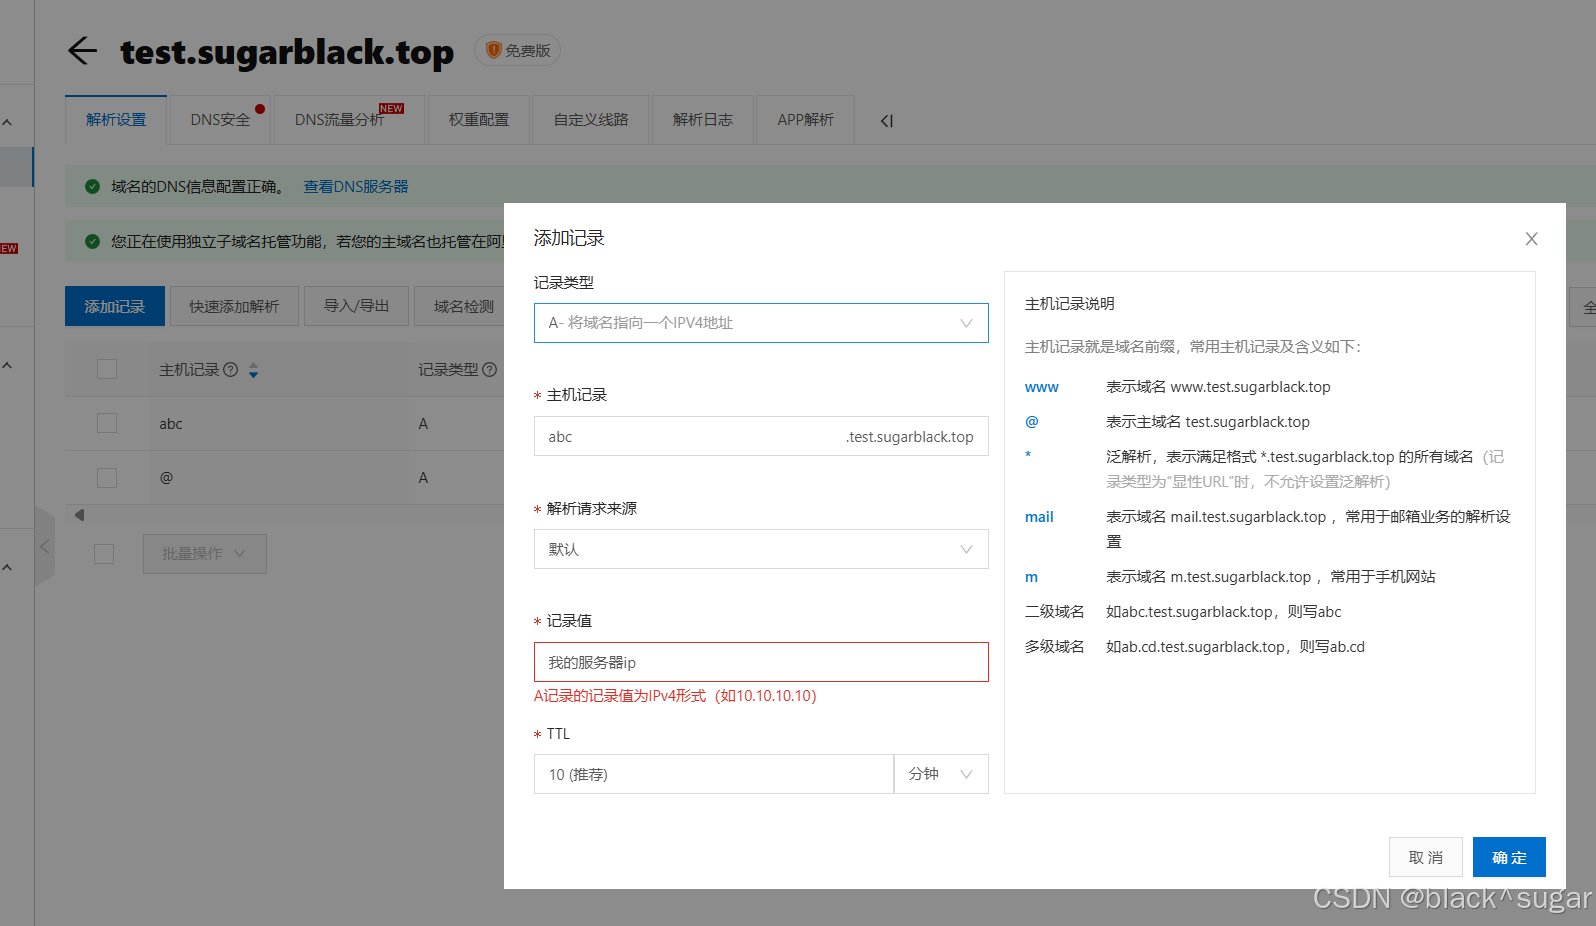This screenshot has width=1596, height=926.
Task: Click the help icon next to 主机记录 column
Action: click(x=231, y=369)
